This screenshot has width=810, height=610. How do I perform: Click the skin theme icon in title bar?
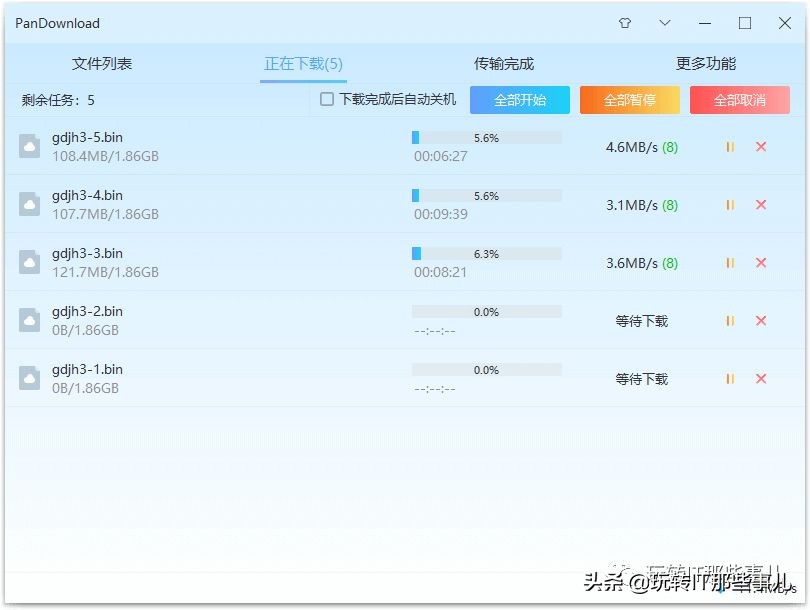623,22
